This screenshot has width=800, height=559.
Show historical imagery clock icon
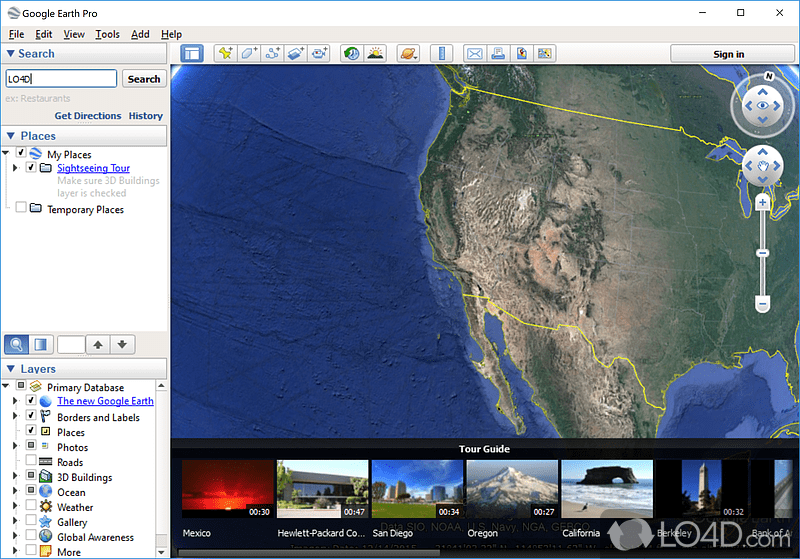(352, 54)
